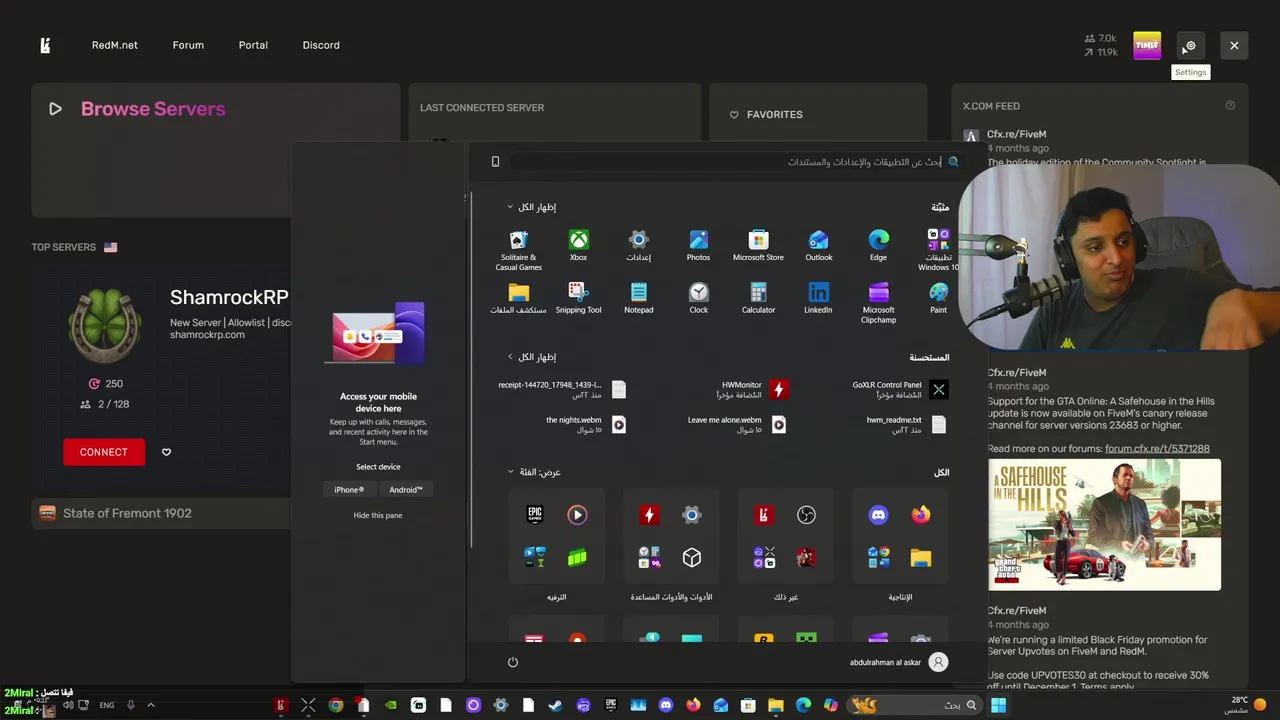Viewport: 1280px width, 720px height.
Task: Launch Paint
Action: [x=938, y=298]
